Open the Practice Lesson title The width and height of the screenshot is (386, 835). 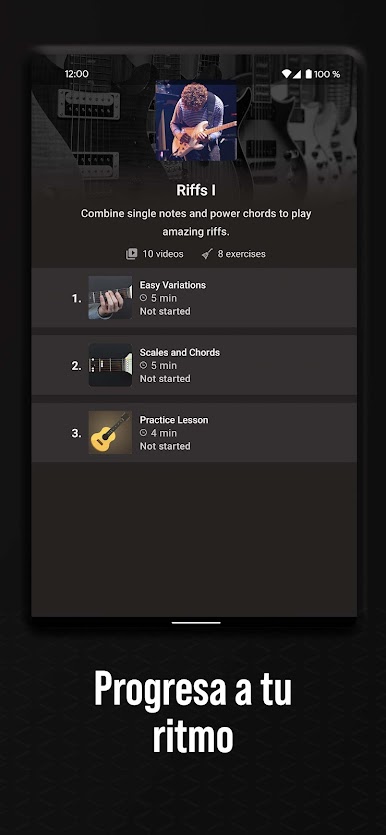click(174, 420)
